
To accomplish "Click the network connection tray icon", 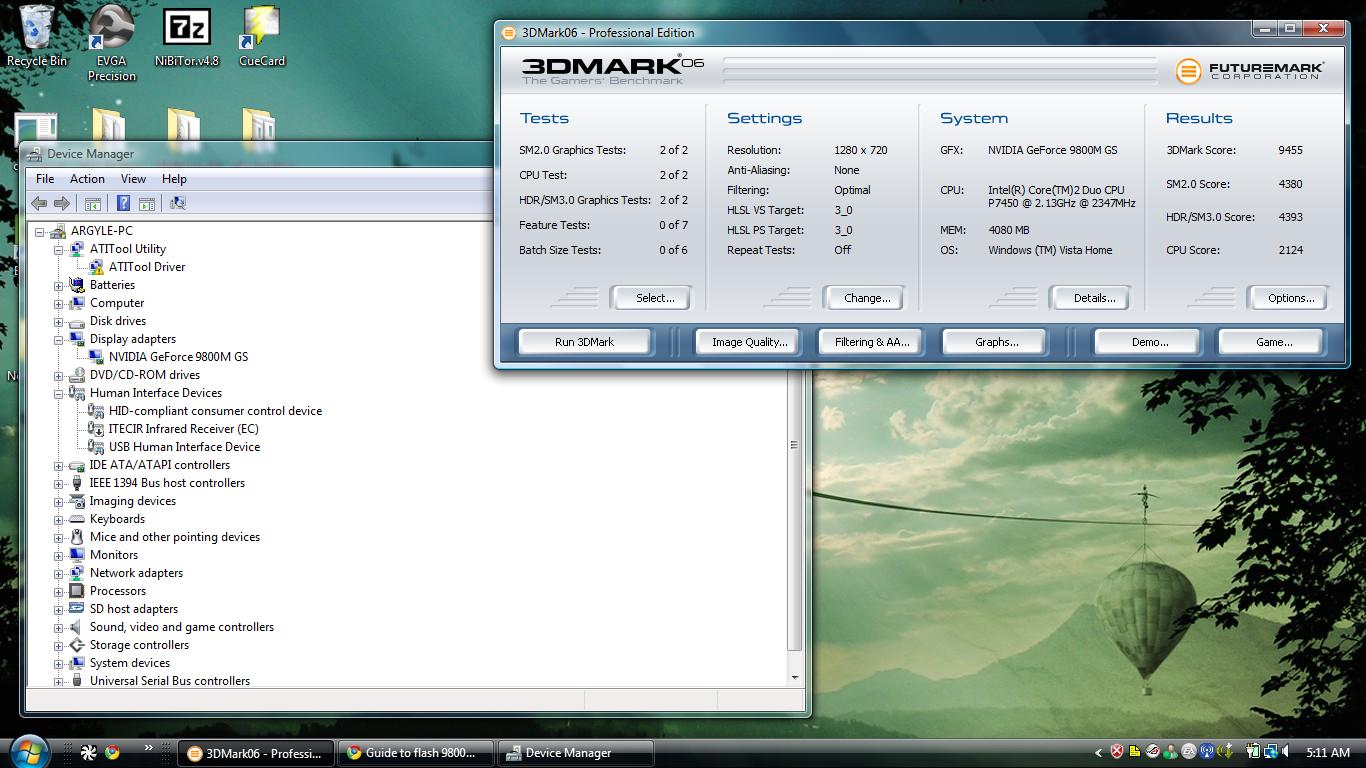I will (1271, 752).
